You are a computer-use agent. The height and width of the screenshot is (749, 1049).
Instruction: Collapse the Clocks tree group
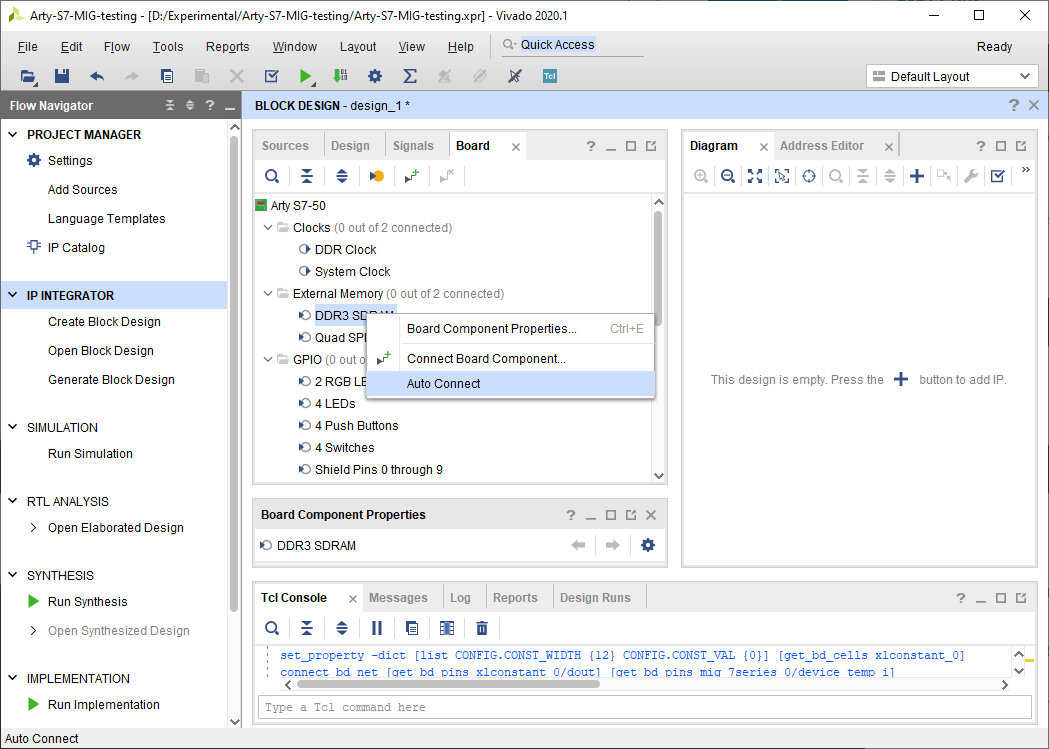(x=268, y=227)
